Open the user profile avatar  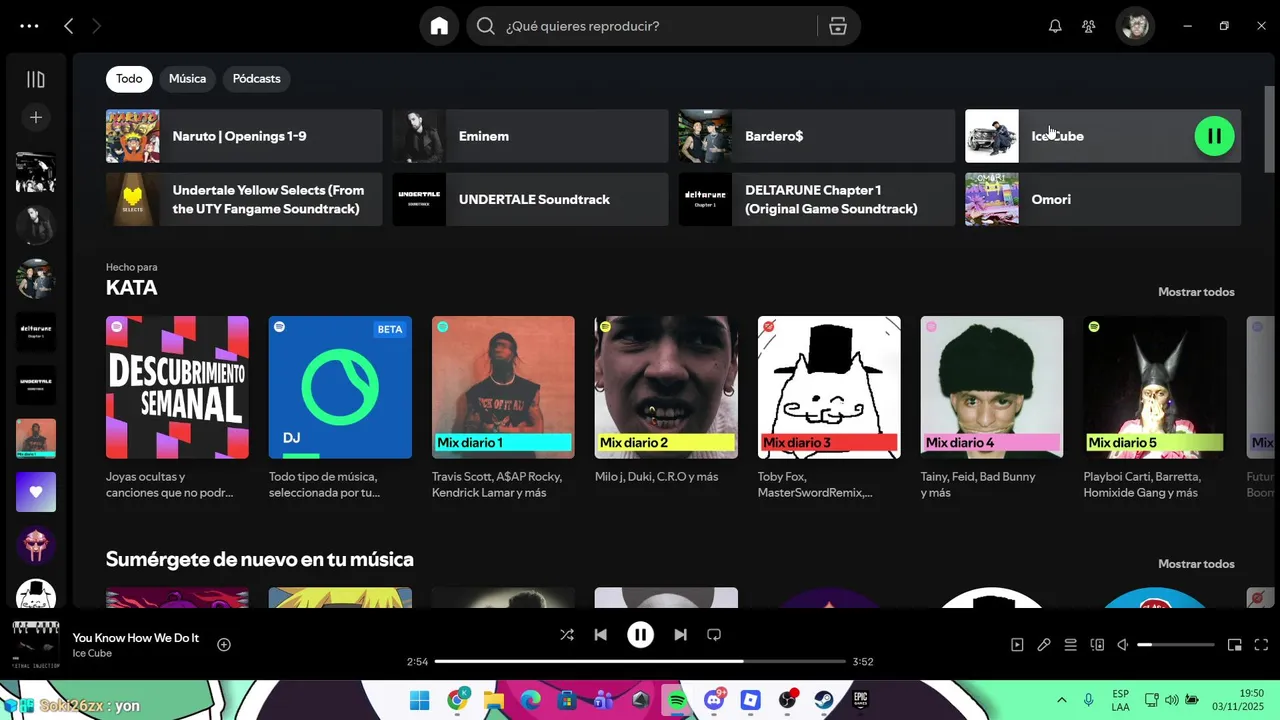[1135, 26]
